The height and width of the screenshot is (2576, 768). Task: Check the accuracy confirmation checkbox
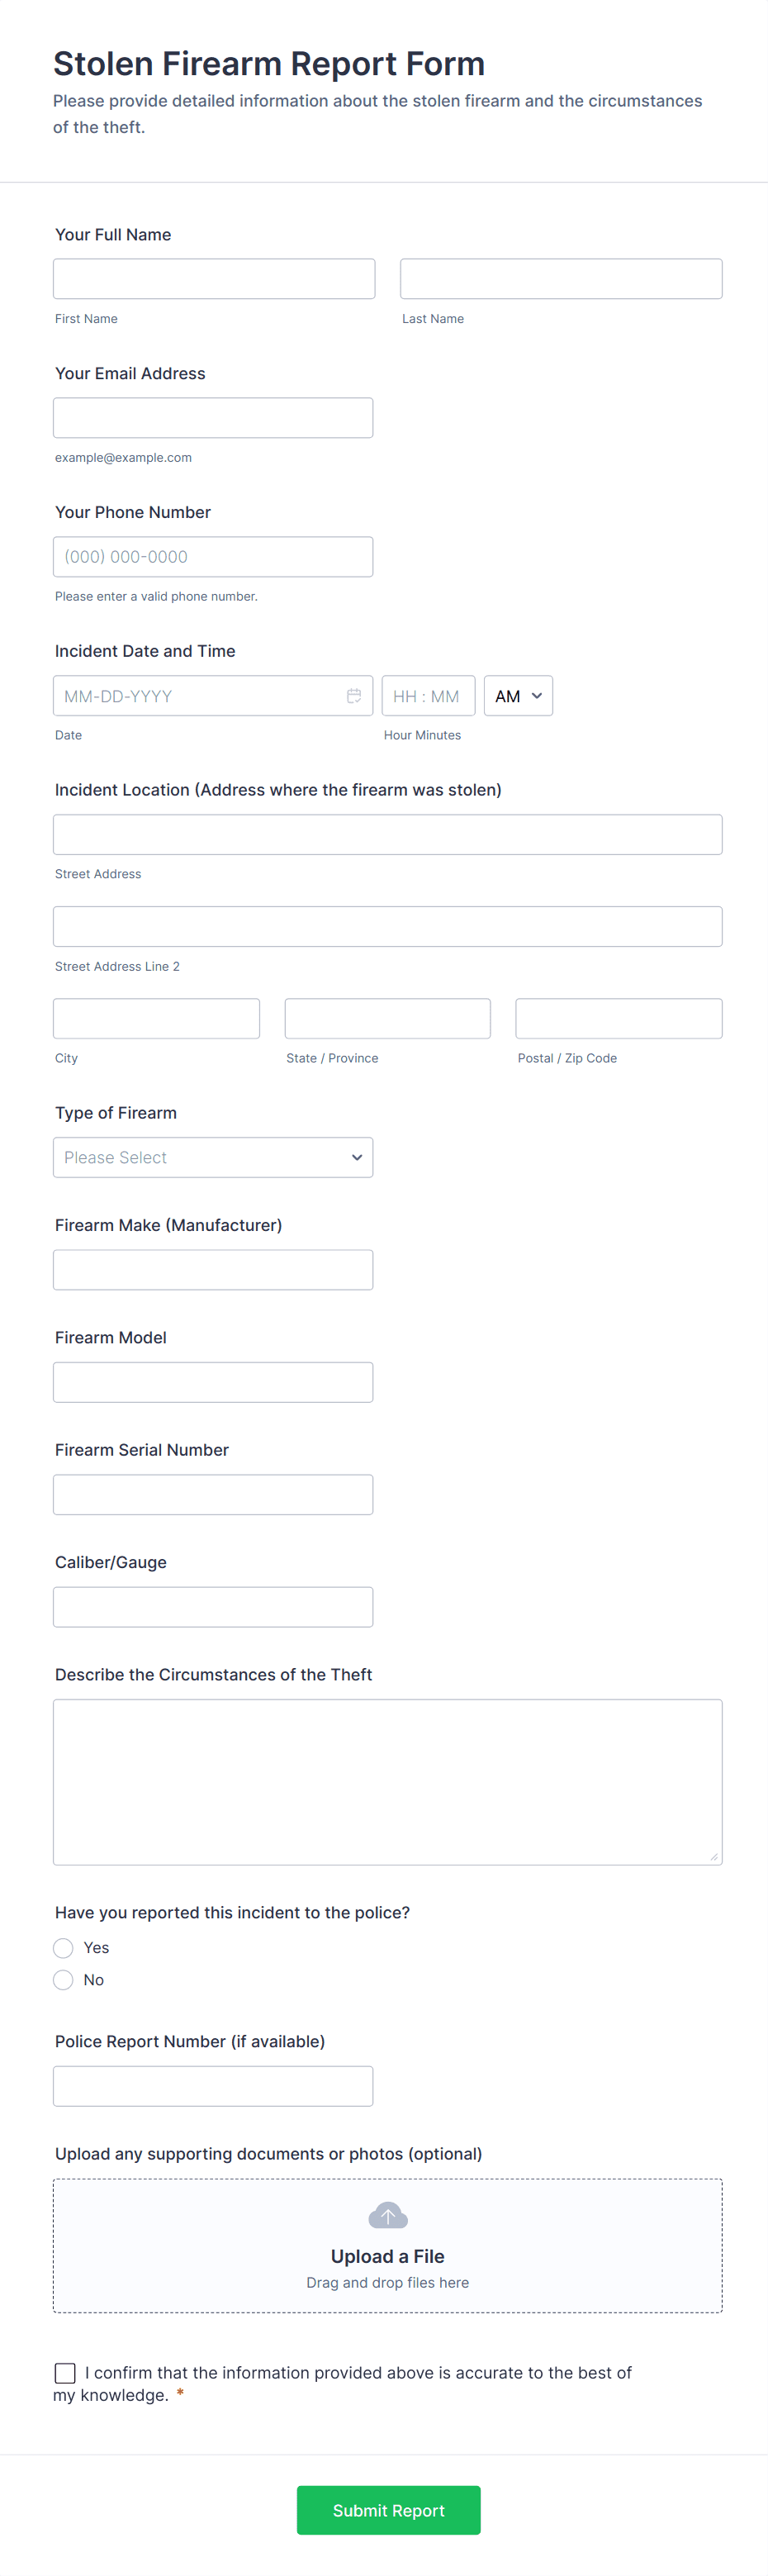click(x=66, y=2373)
